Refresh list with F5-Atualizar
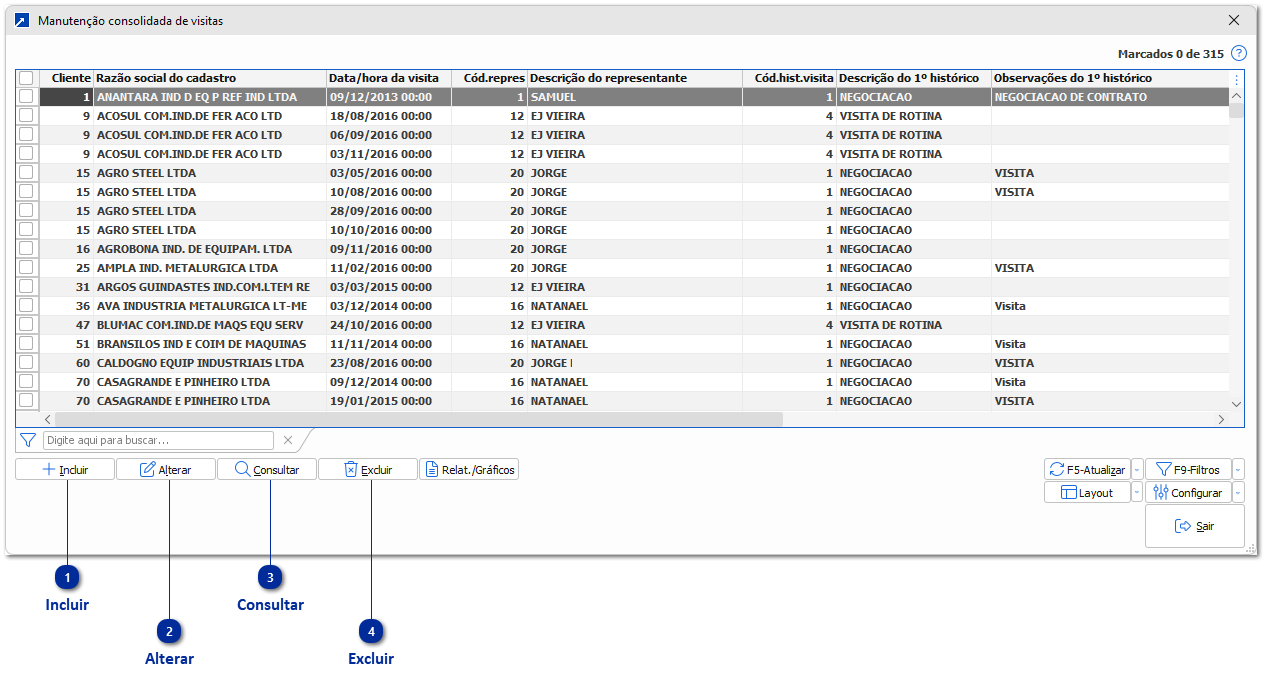The height and width of the screenshot is (685, 1266). point(1087,469)
